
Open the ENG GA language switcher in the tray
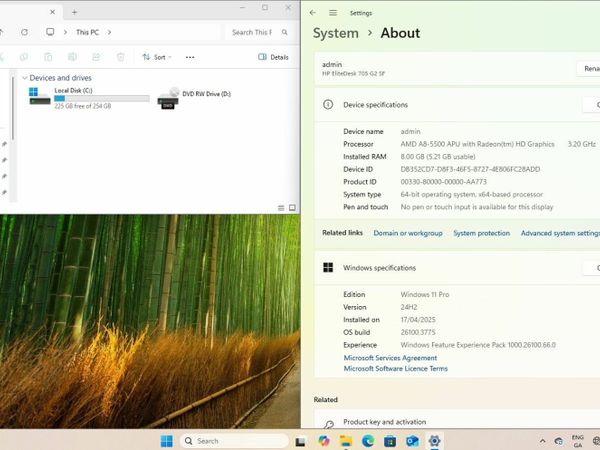(577, 441)
